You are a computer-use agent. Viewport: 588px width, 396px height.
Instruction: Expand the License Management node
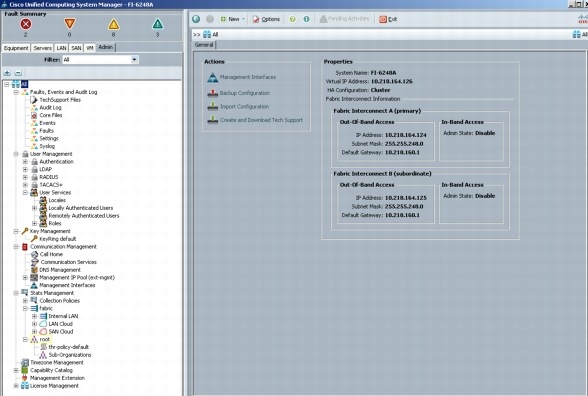click(16, 386)
